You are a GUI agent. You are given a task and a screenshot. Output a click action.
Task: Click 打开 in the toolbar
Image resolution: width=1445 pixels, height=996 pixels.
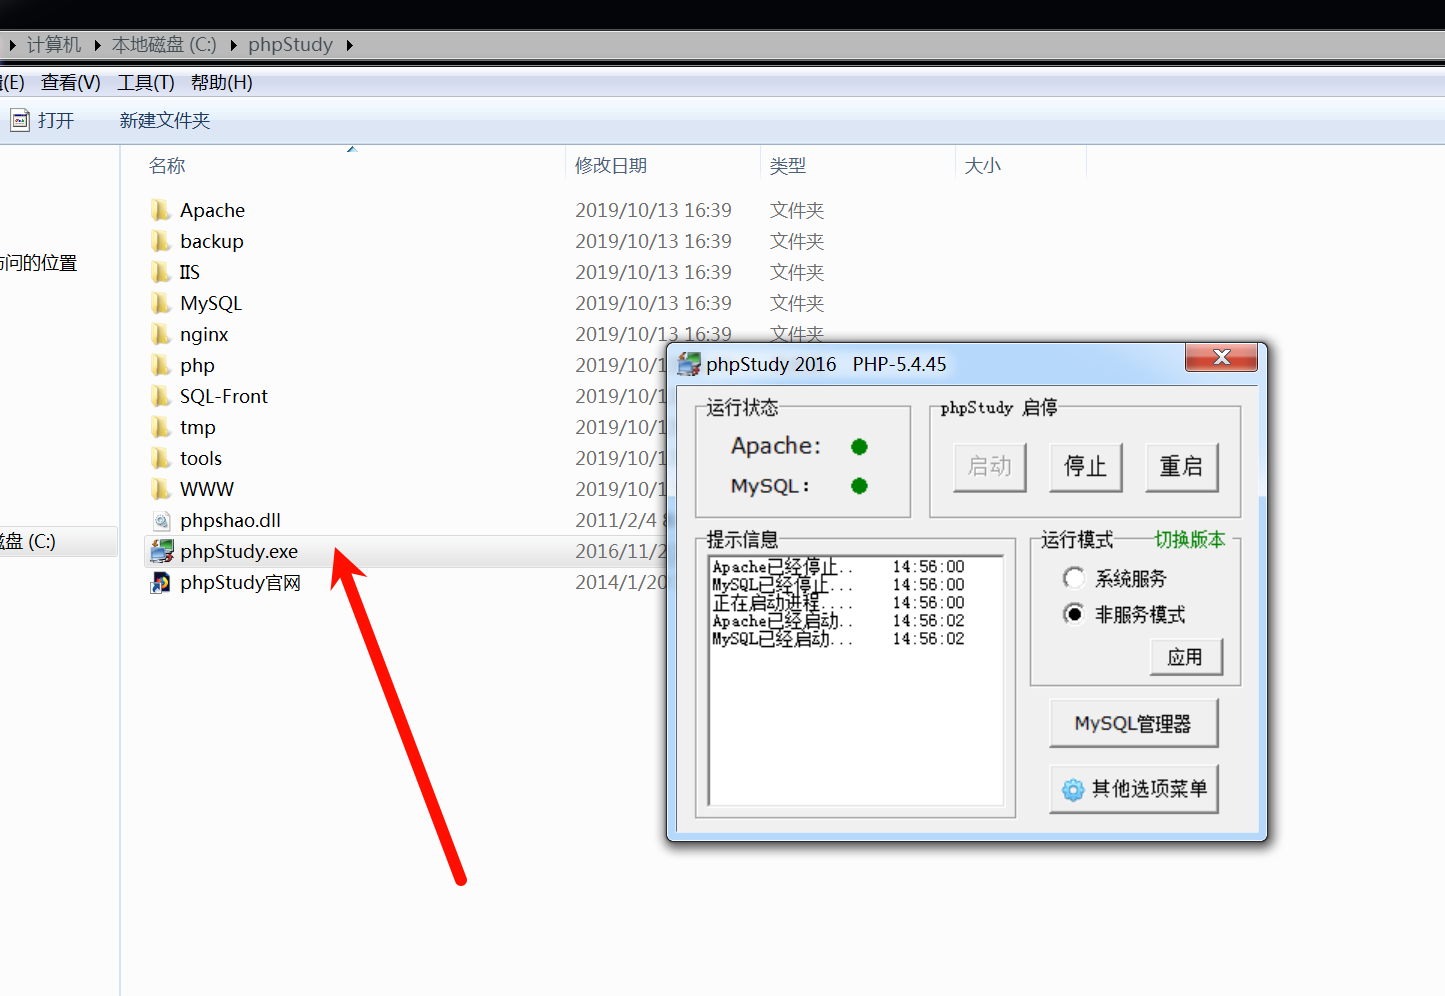click(56, 121)
